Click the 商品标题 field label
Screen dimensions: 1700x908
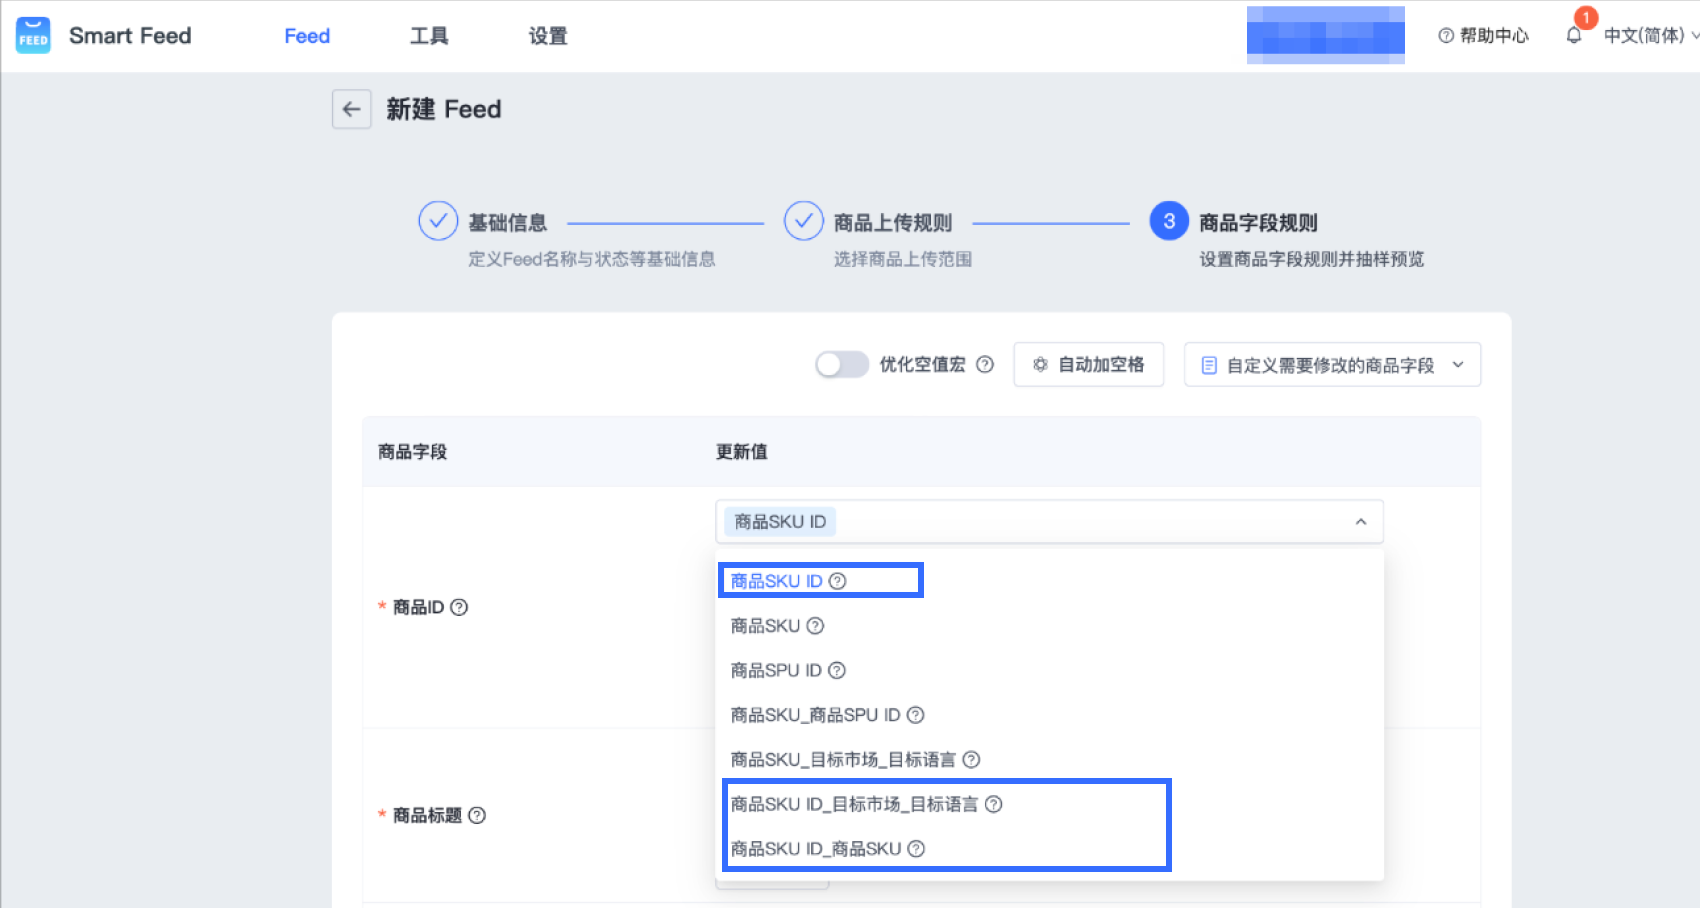click(427, 815)
